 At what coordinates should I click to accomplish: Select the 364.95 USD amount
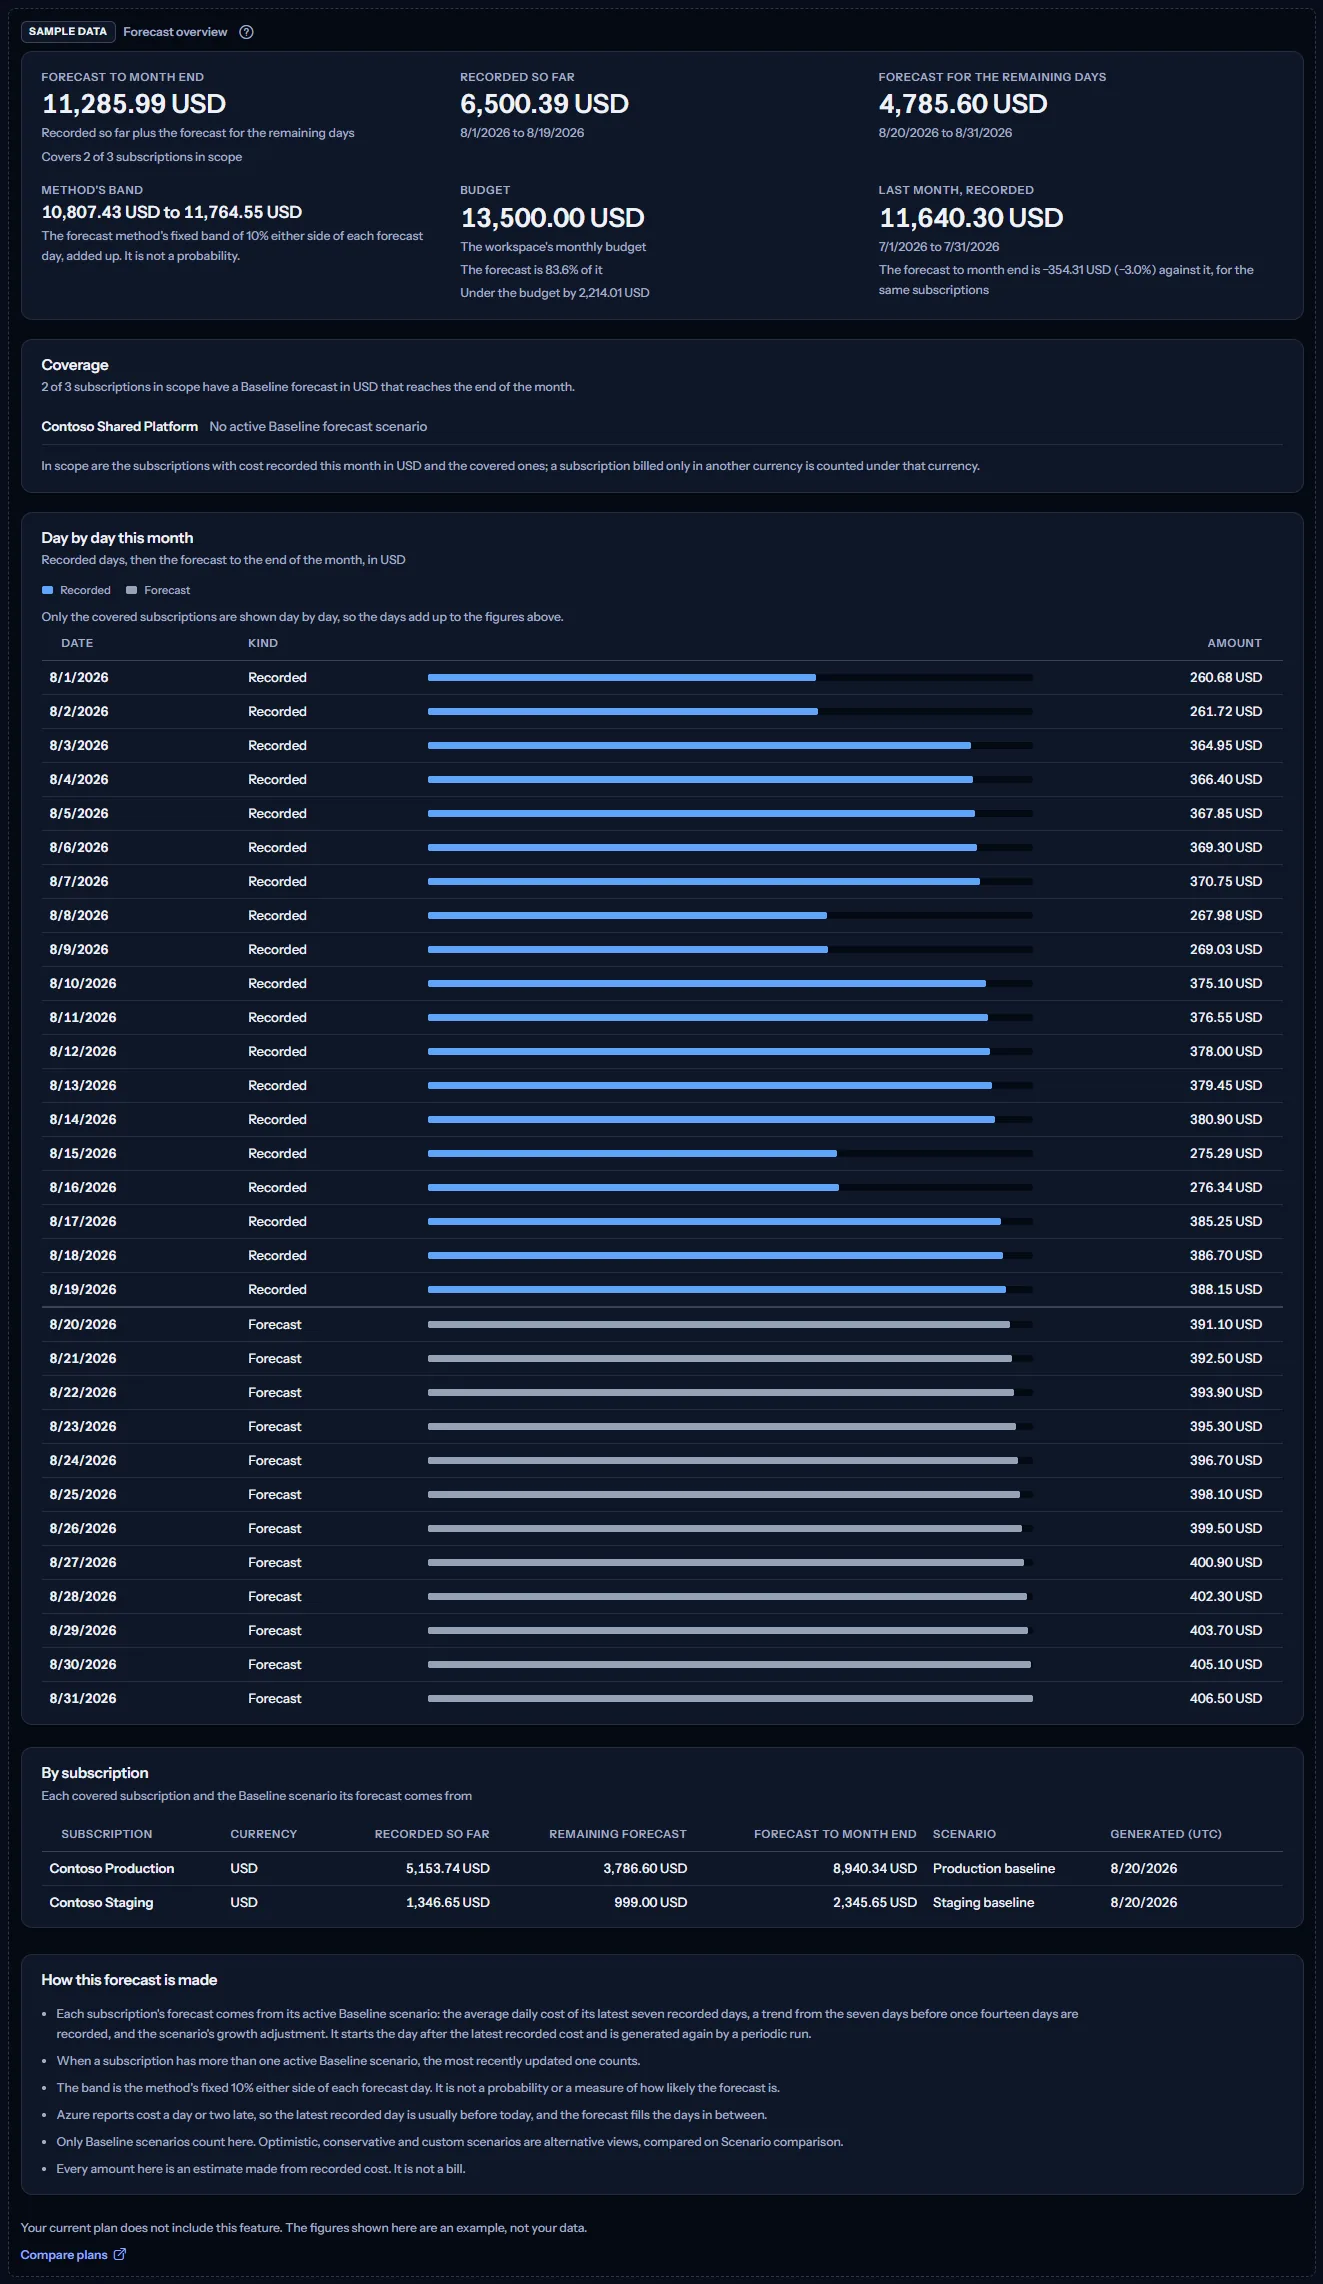point(1226,745)
